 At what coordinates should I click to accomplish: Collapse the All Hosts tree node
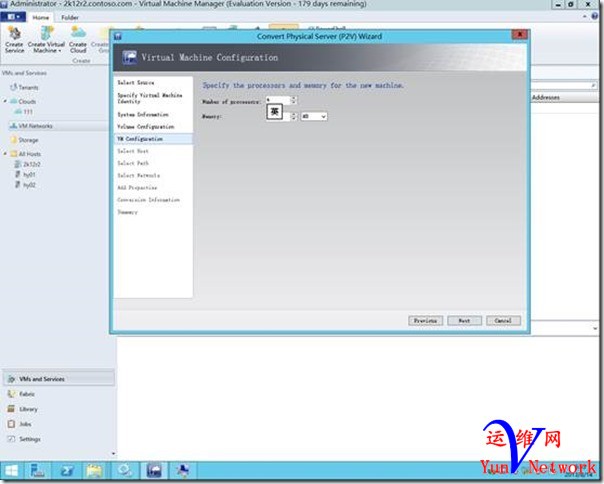coord(5,154)
